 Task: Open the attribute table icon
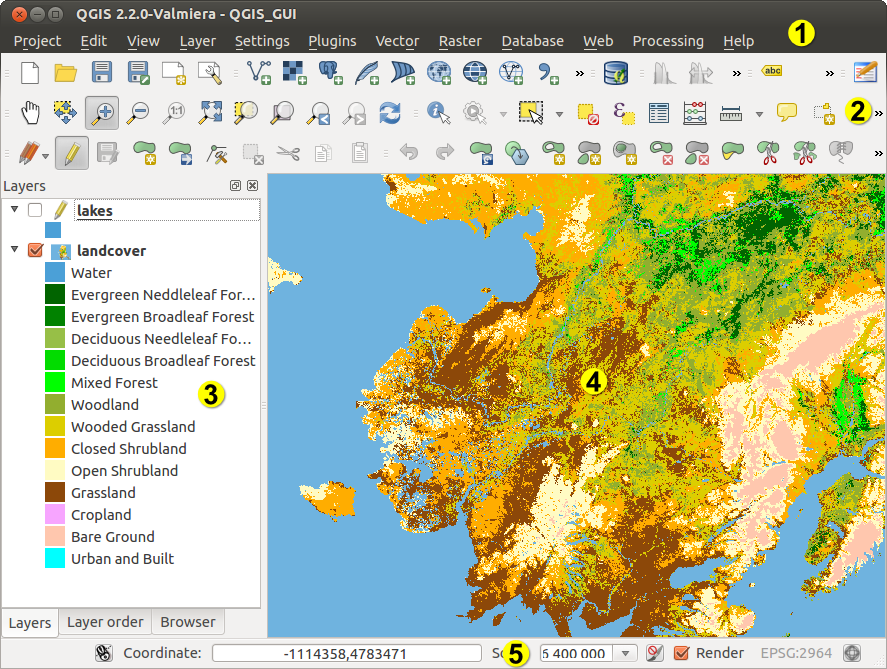coord(658,113)
